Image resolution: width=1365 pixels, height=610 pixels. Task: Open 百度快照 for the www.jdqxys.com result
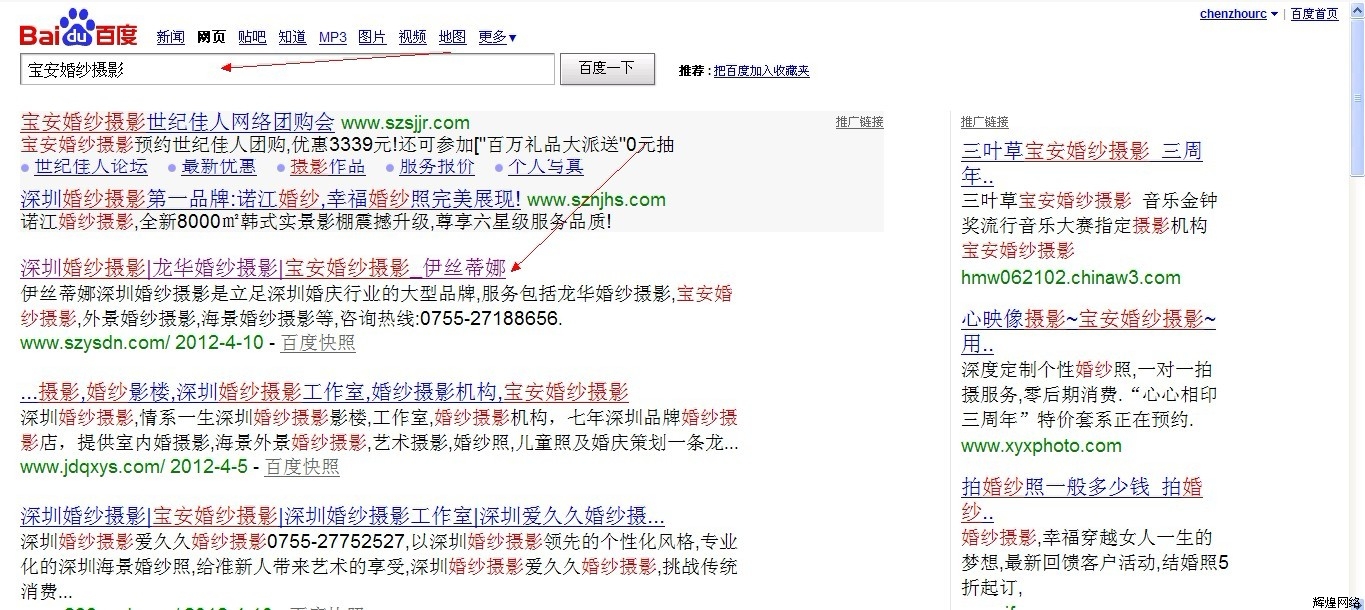click(x=302, y=467)
